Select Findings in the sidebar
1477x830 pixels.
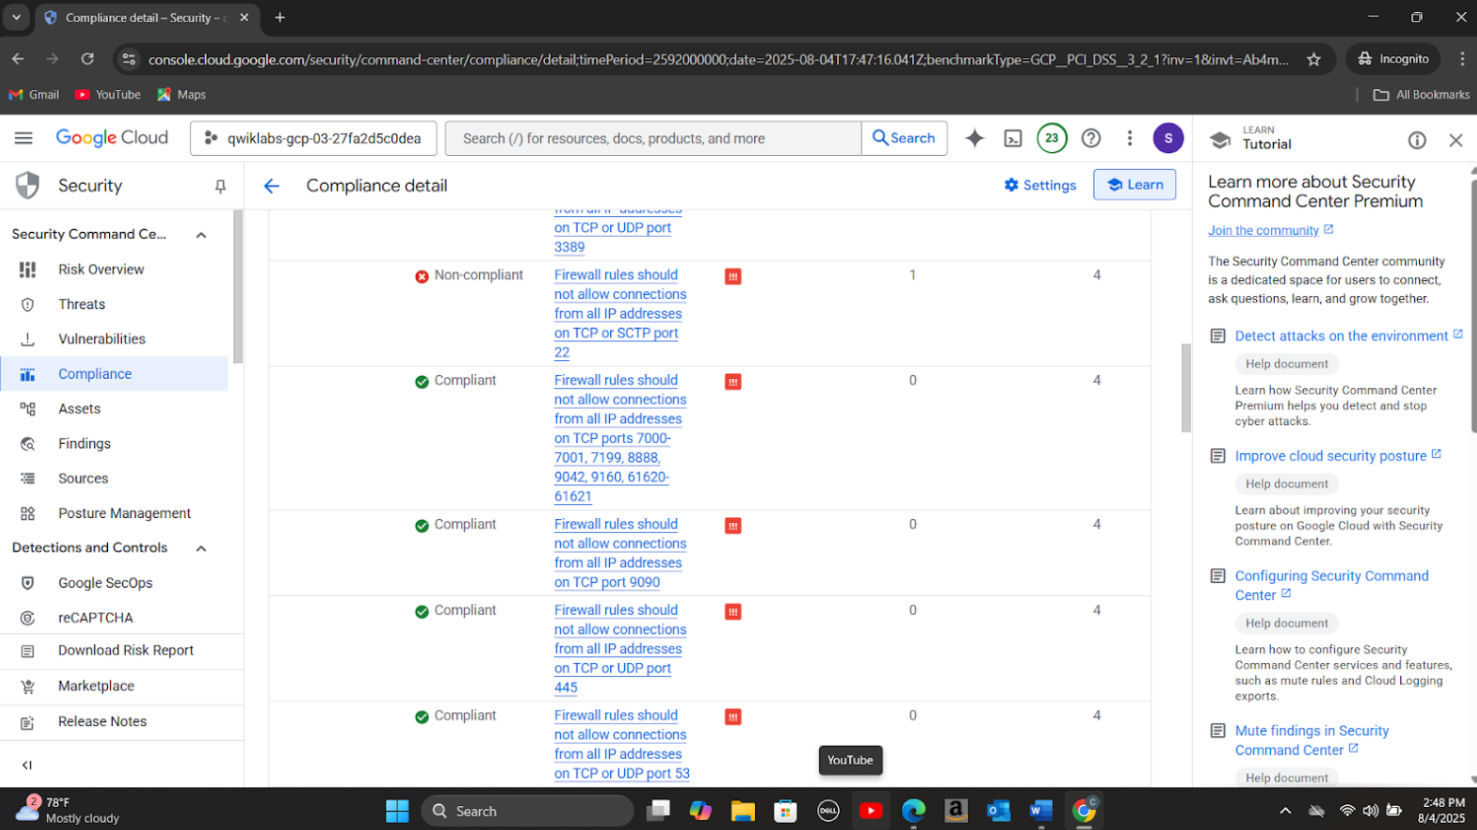click(84, 444)
